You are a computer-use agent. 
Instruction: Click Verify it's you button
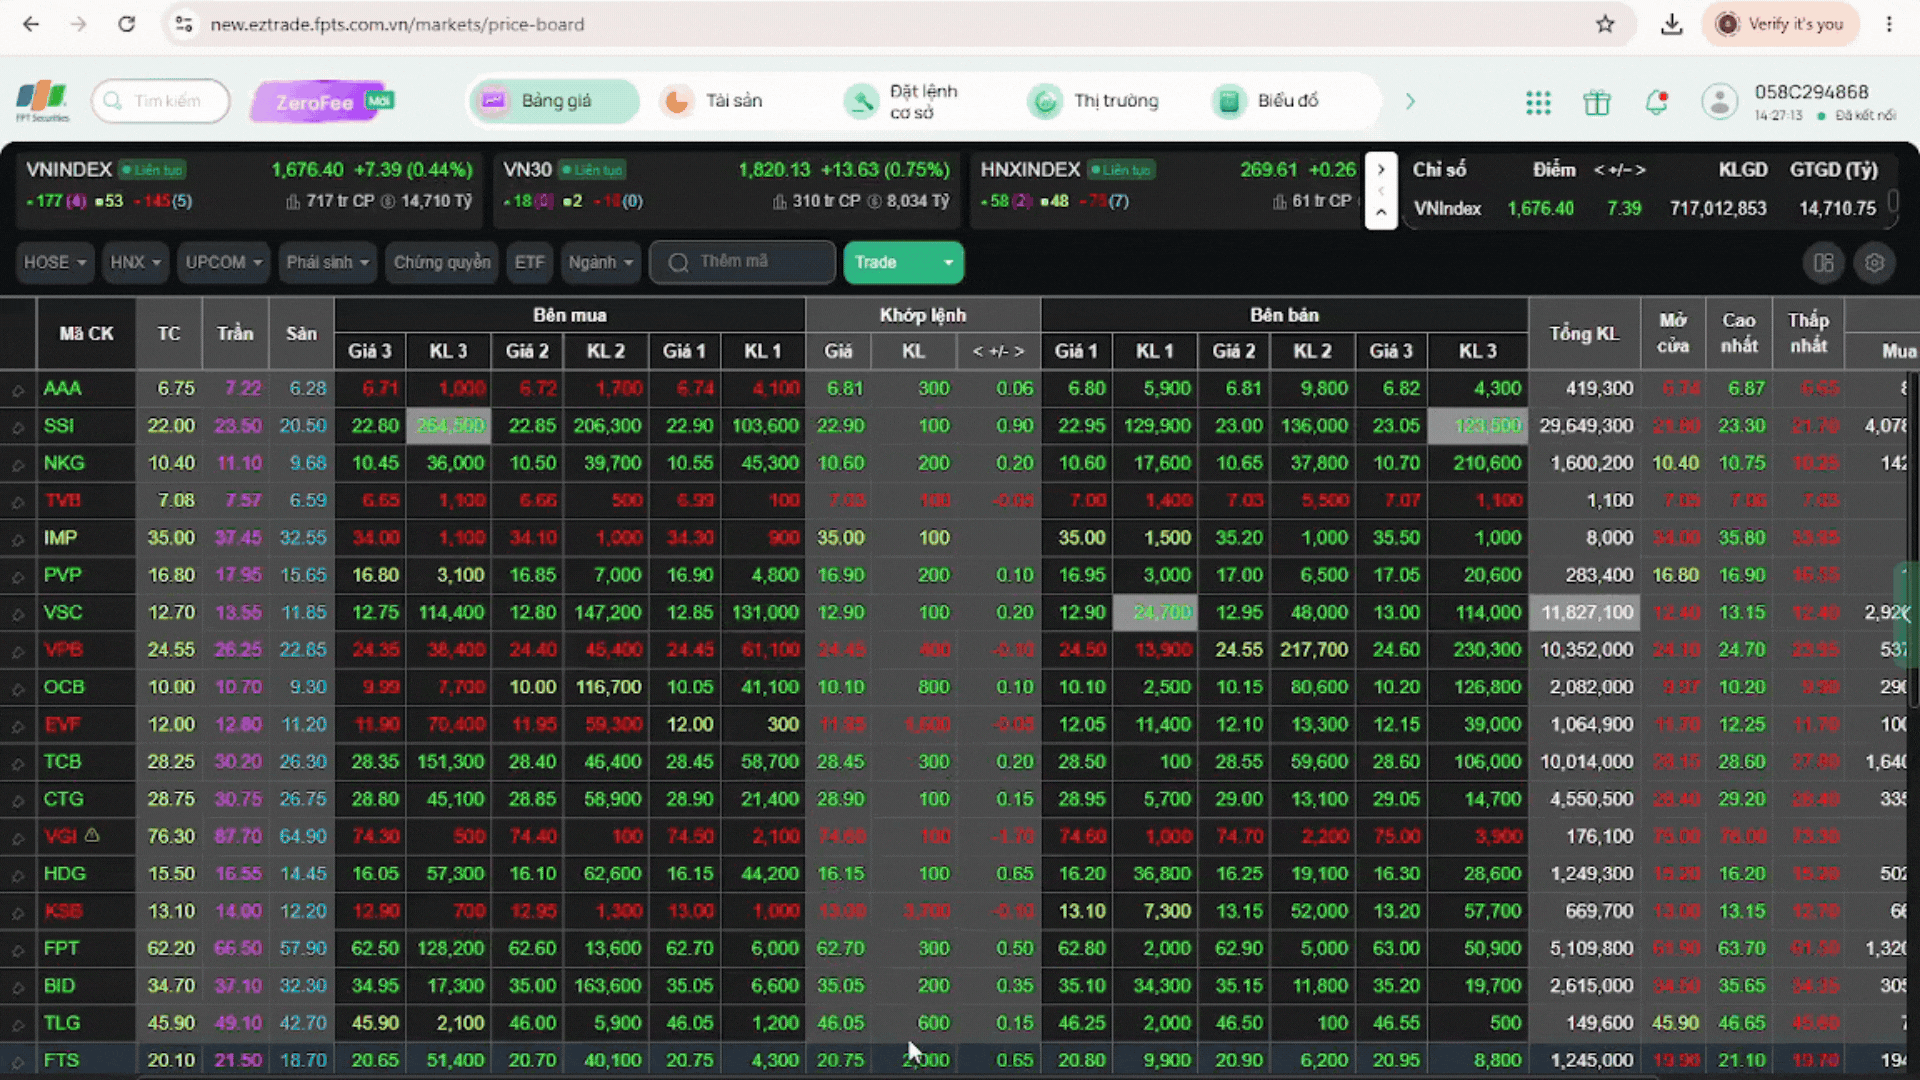[1781, 24]
